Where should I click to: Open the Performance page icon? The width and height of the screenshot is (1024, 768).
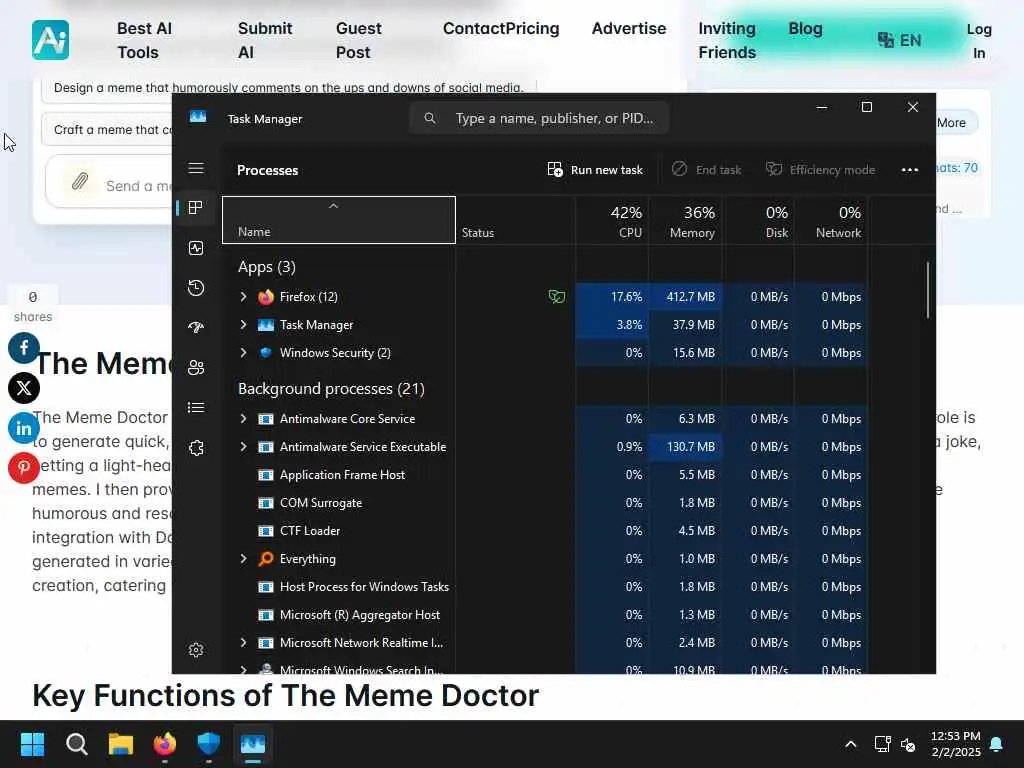(x=196, y=248)
